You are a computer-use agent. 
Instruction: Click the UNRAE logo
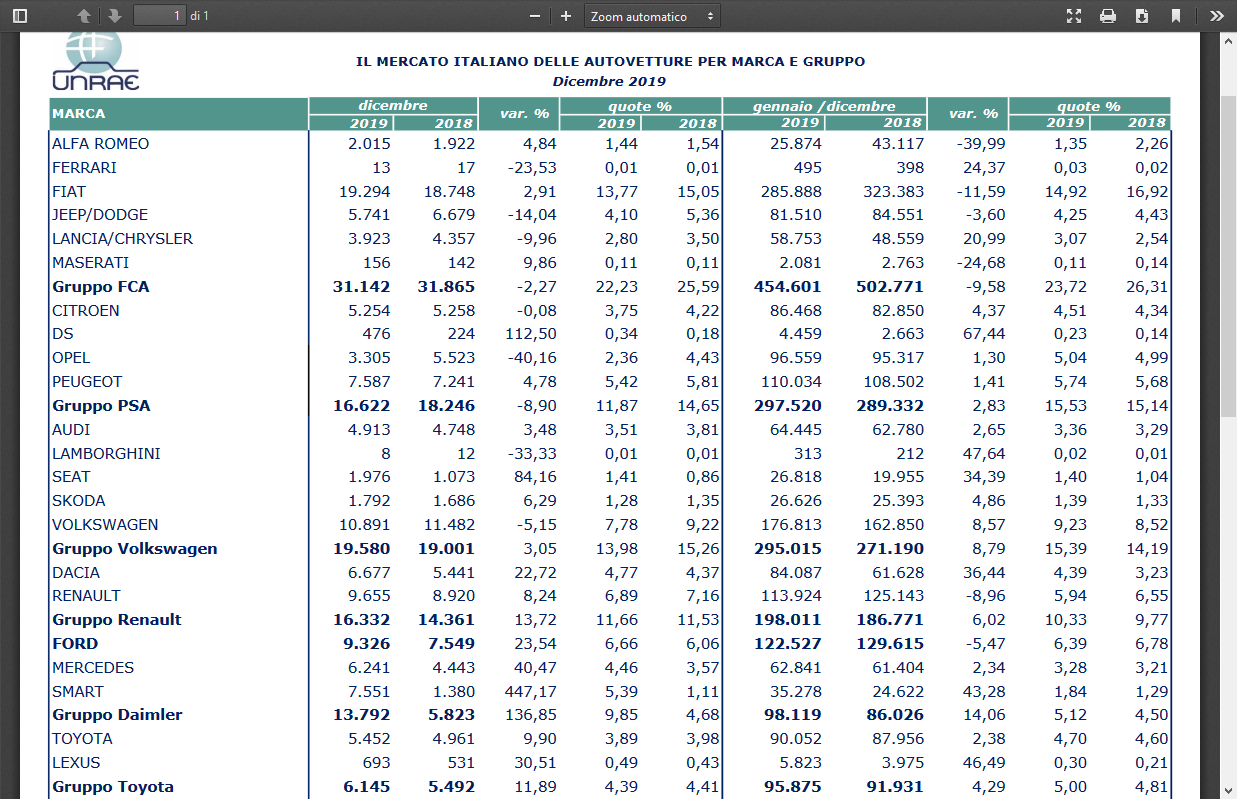click(95, 60)
